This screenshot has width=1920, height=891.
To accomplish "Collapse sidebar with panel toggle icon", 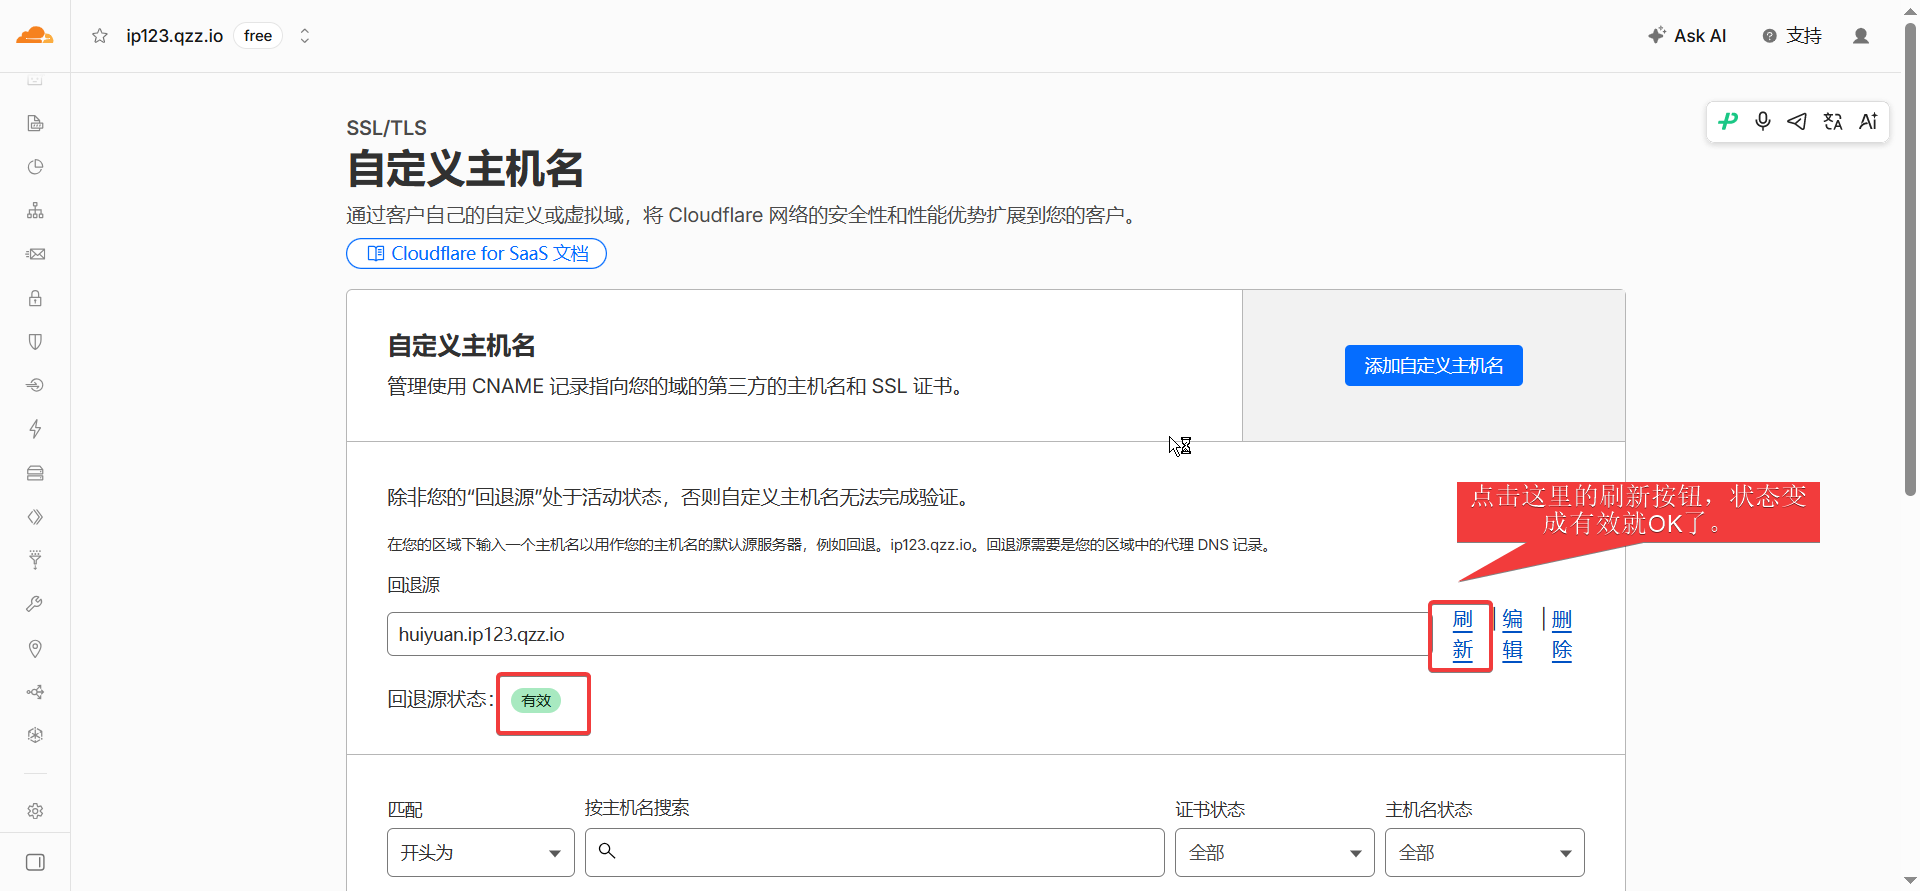I will (x=35, y=862).
